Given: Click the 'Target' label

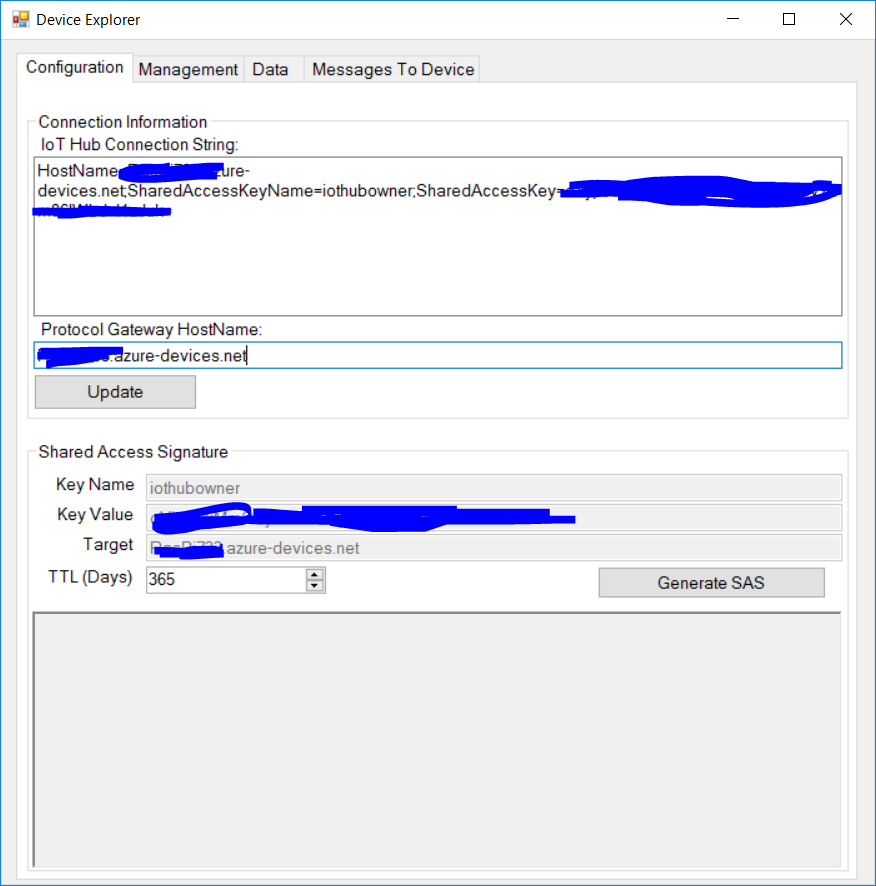Looking at the screenshot, I should (x=108, y=544).
